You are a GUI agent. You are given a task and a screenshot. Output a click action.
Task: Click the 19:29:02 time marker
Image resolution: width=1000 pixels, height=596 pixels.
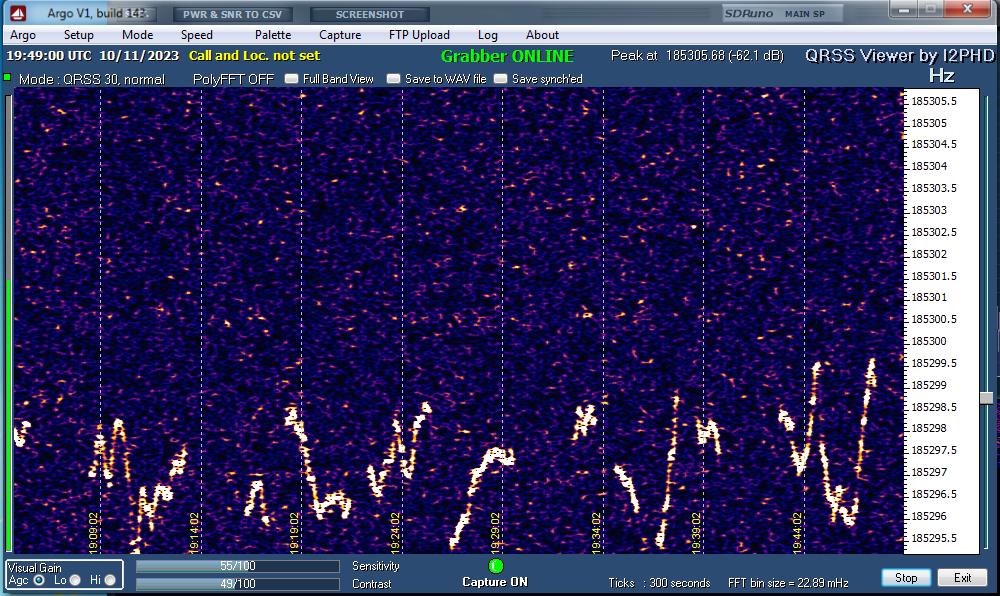(x=496, y=533)
